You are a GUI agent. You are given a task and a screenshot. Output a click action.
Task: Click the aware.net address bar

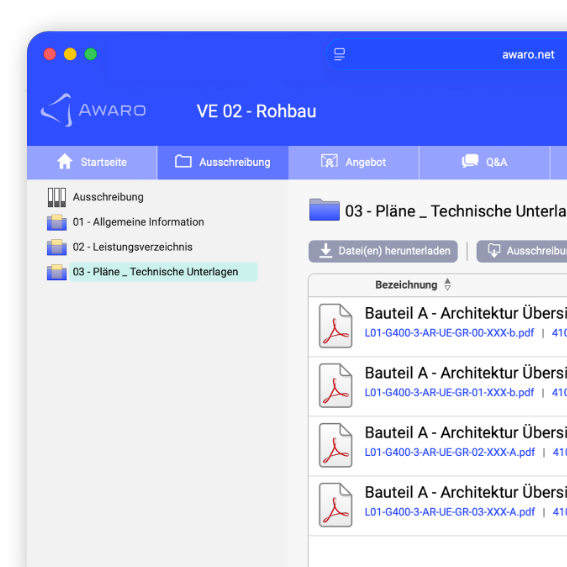(447, 54)
